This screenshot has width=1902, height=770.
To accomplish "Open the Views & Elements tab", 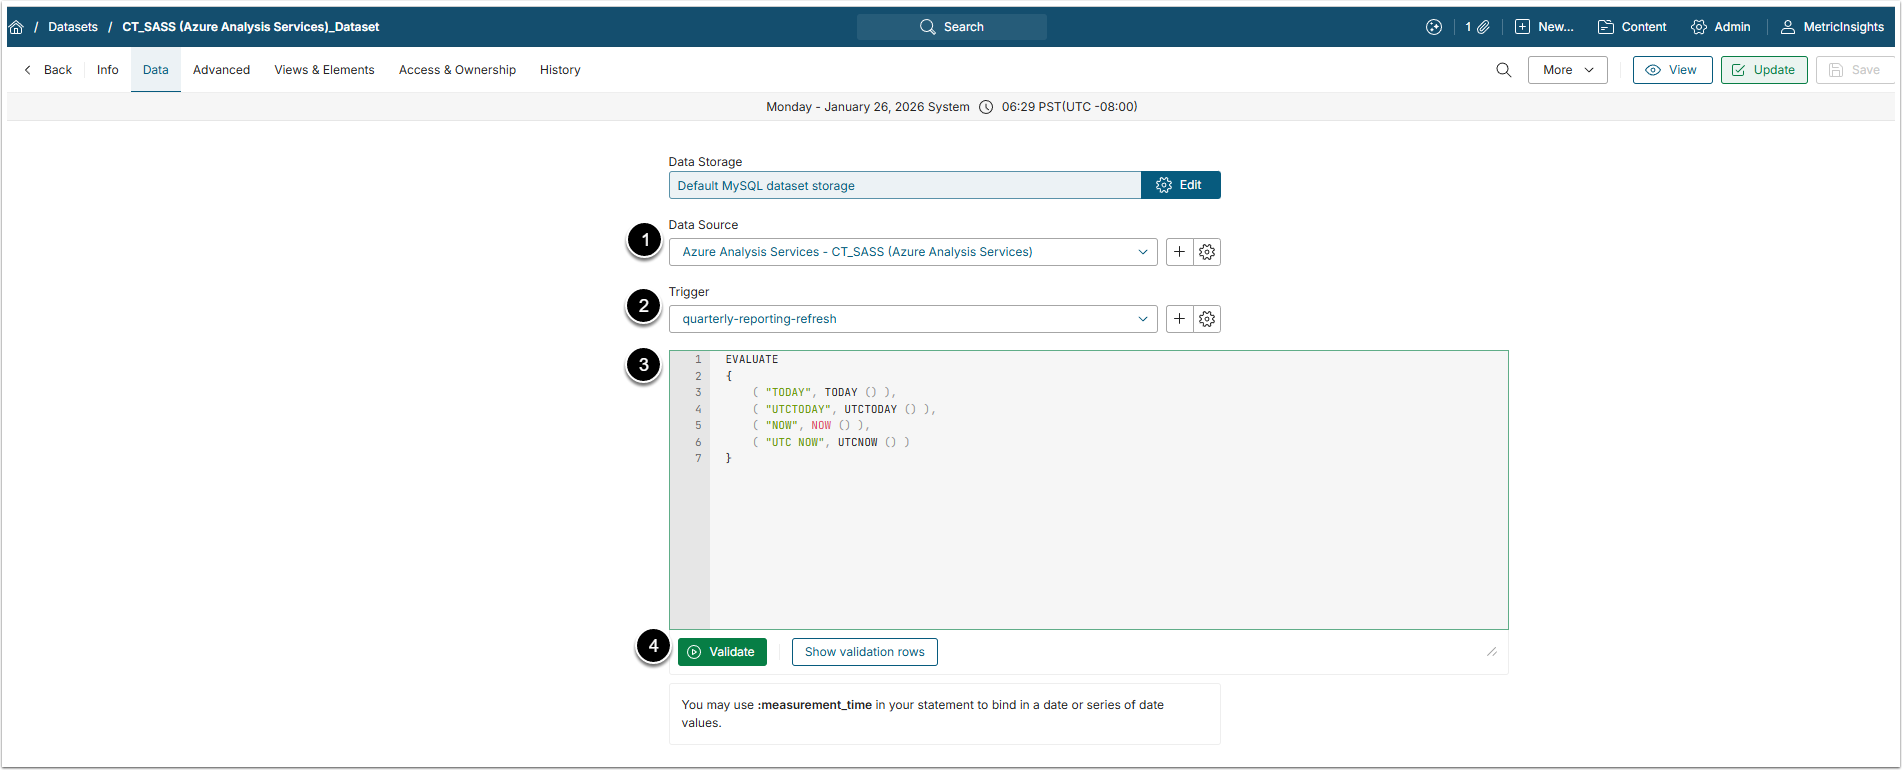I will pos(324,70).
